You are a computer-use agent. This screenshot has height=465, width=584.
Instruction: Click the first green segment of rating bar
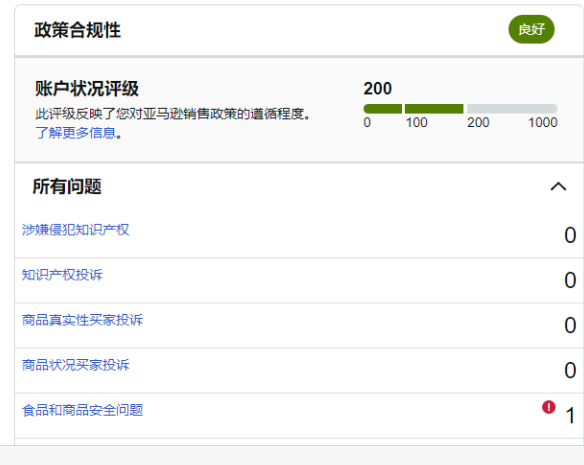pos(383,109)
